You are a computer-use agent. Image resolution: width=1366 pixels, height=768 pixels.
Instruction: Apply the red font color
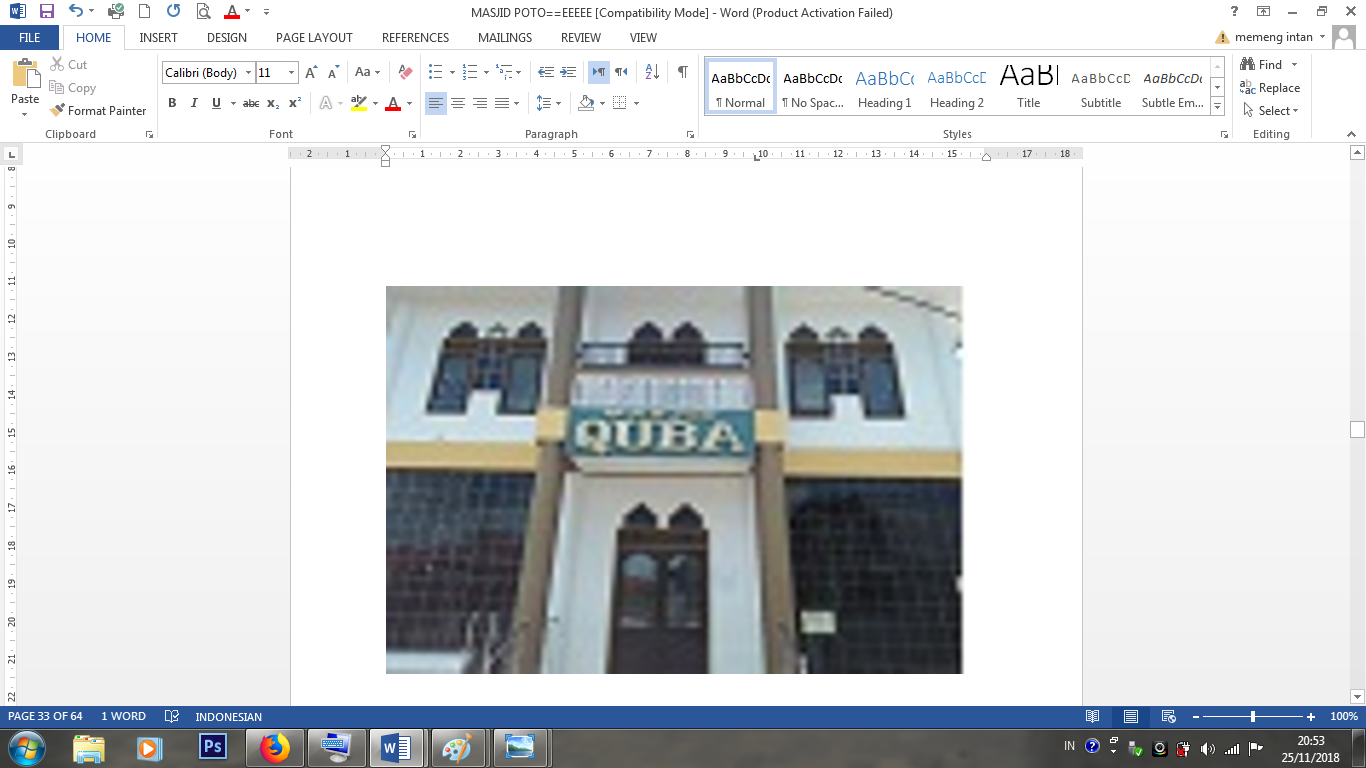coord(393,103)
